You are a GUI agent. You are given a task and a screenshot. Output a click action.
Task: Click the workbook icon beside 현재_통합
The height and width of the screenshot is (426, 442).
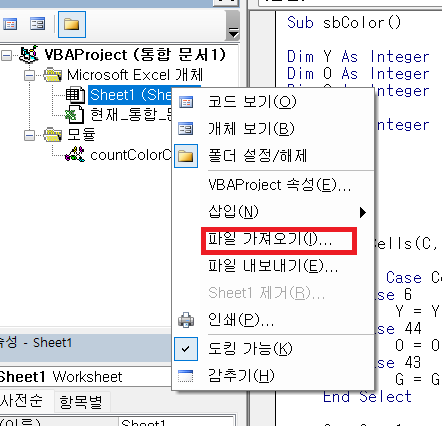click(x=74, y=115)
